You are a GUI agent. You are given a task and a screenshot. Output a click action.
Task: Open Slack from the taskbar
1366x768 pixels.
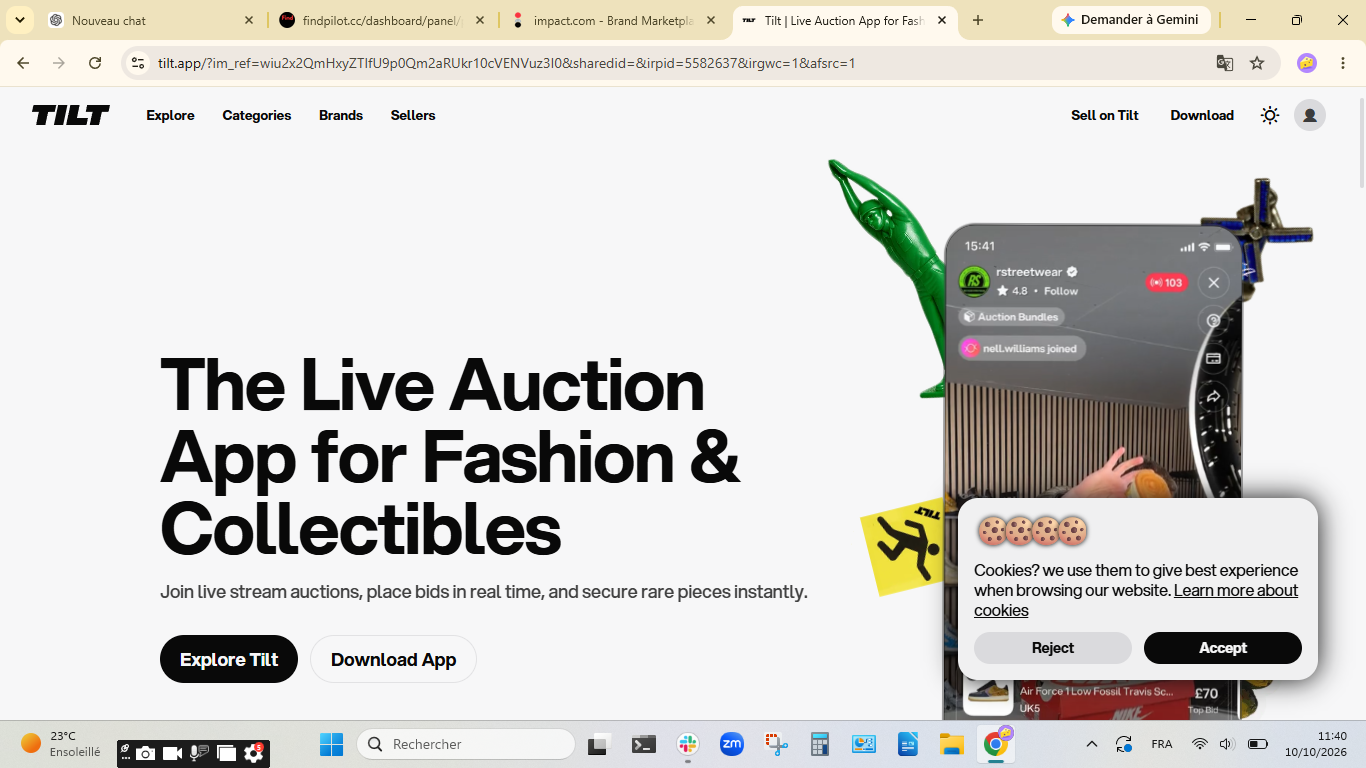point(687,744)
